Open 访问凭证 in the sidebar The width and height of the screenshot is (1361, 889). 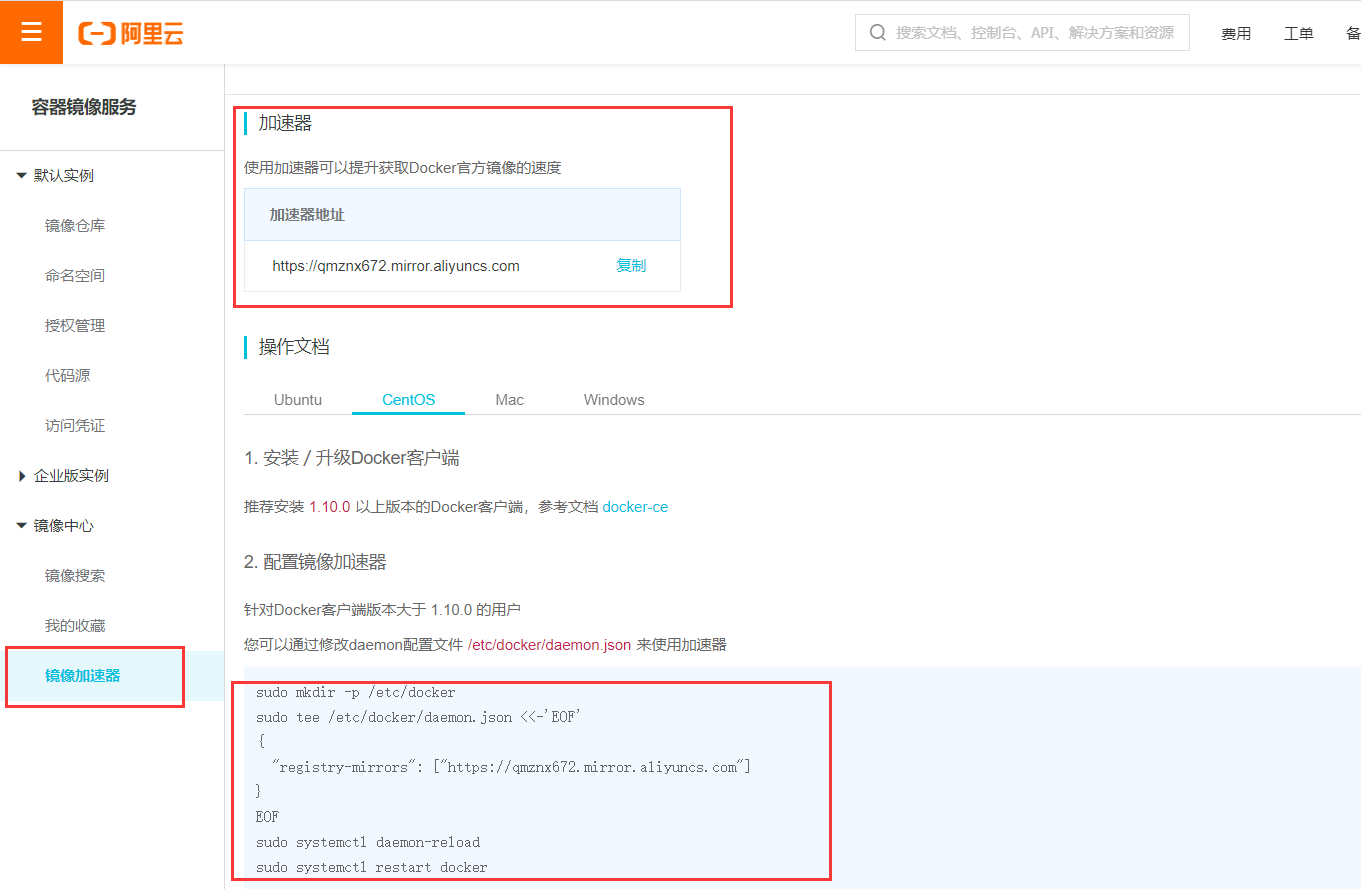point(75,426)
